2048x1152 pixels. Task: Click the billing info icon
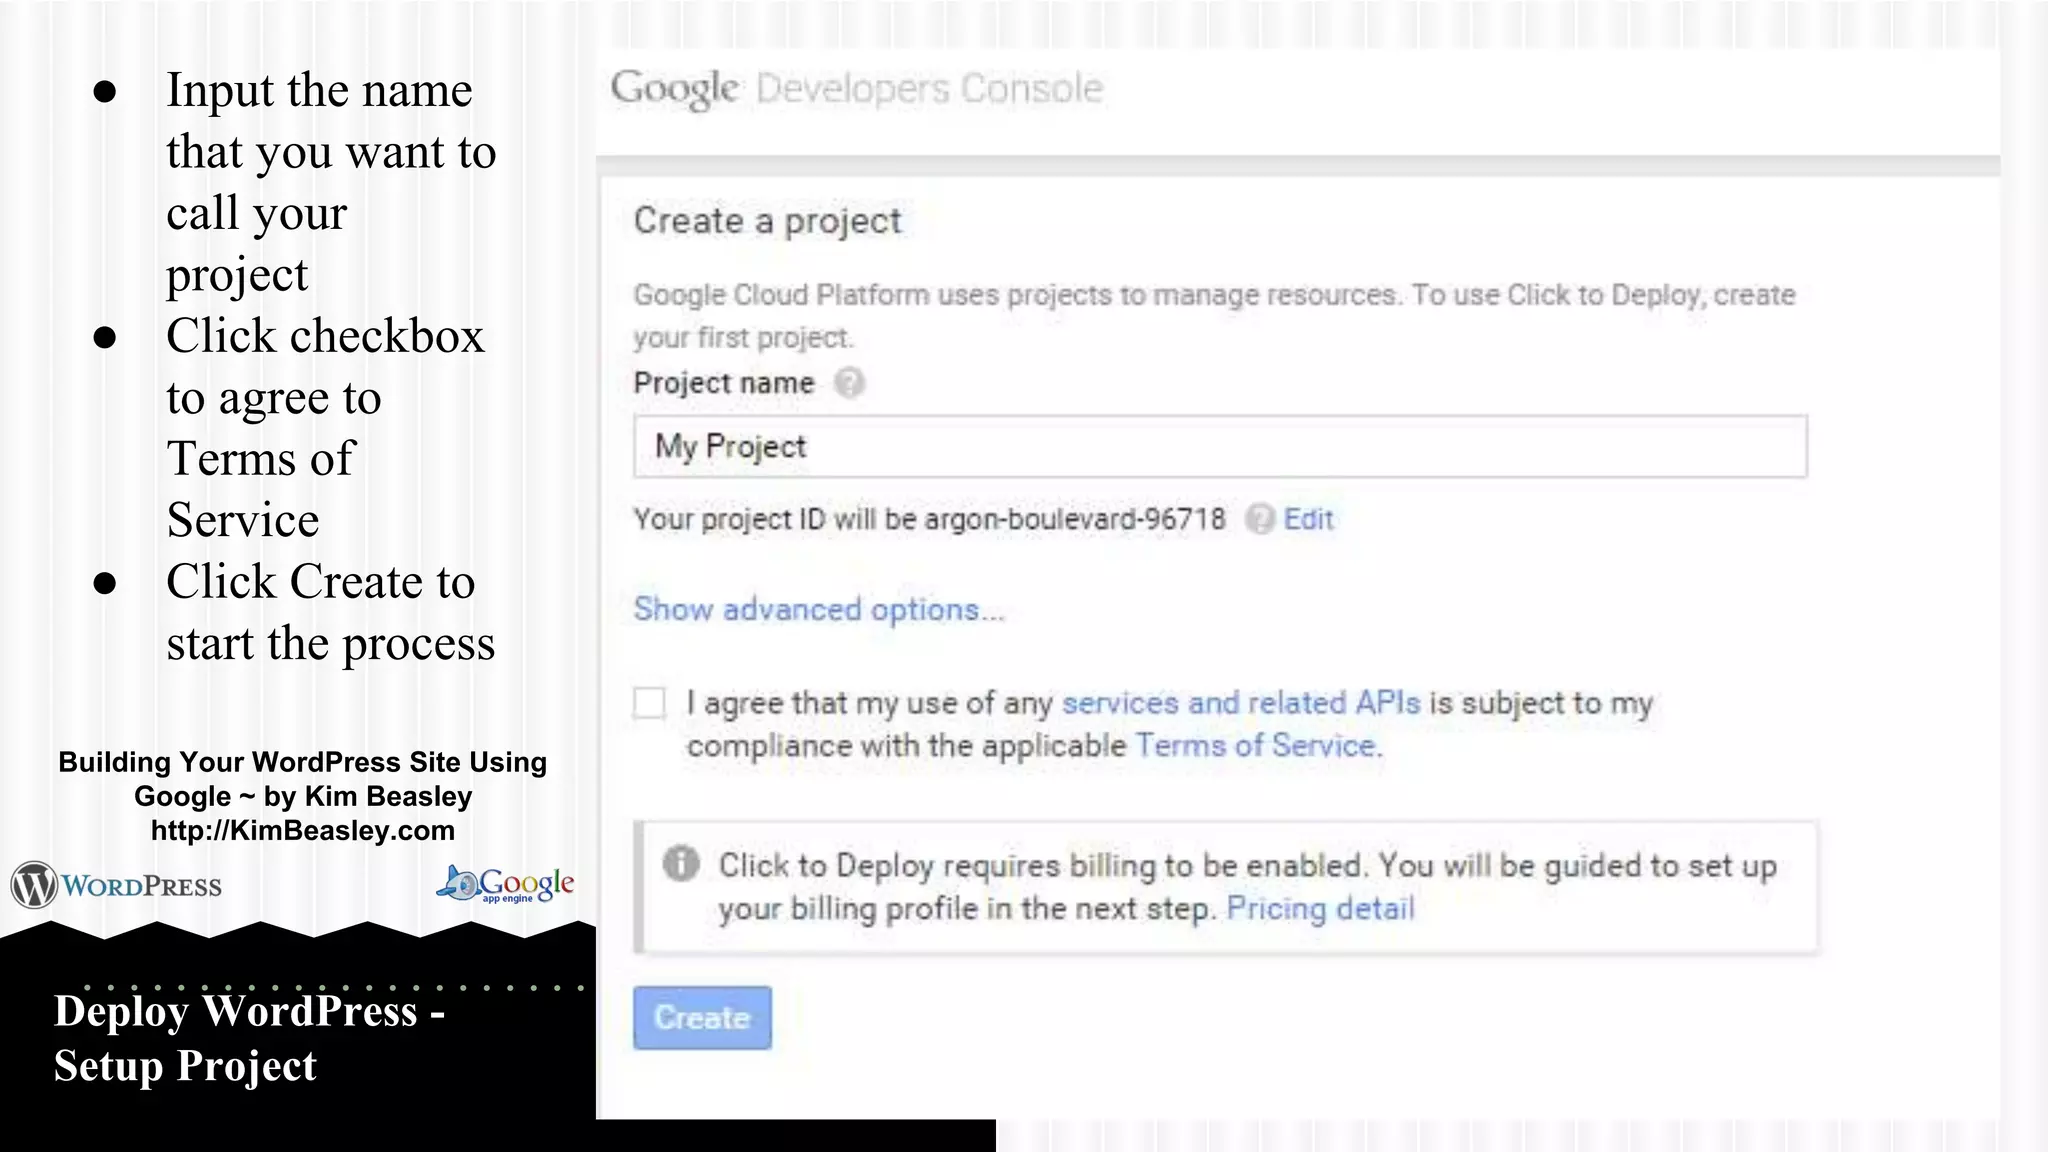coord(681,863)
